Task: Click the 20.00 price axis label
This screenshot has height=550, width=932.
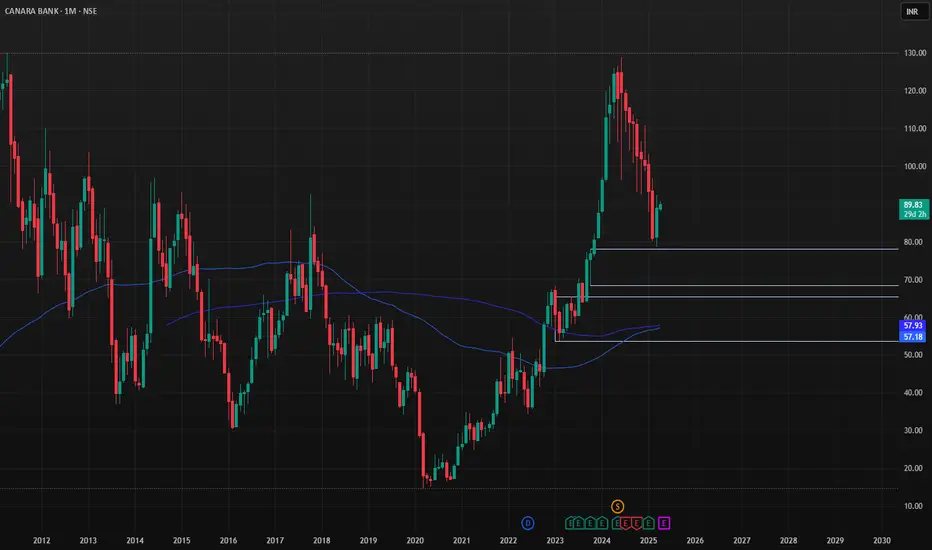Action: tap(915, 468)
